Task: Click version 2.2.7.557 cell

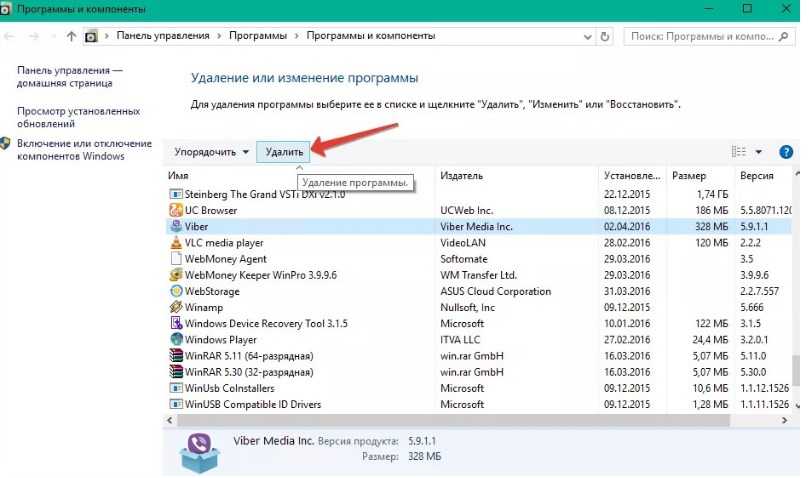Action: click(x=759, y=291)
